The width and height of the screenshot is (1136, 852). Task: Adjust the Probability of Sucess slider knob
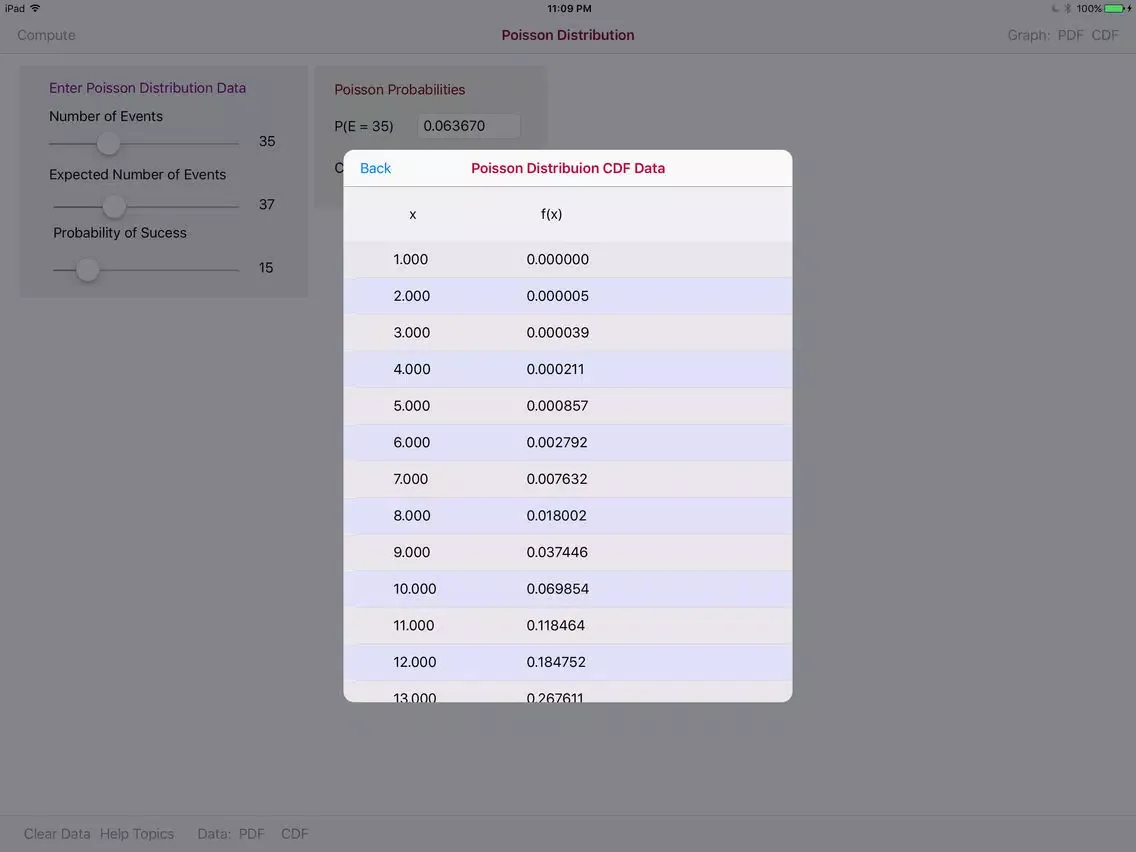88,270
